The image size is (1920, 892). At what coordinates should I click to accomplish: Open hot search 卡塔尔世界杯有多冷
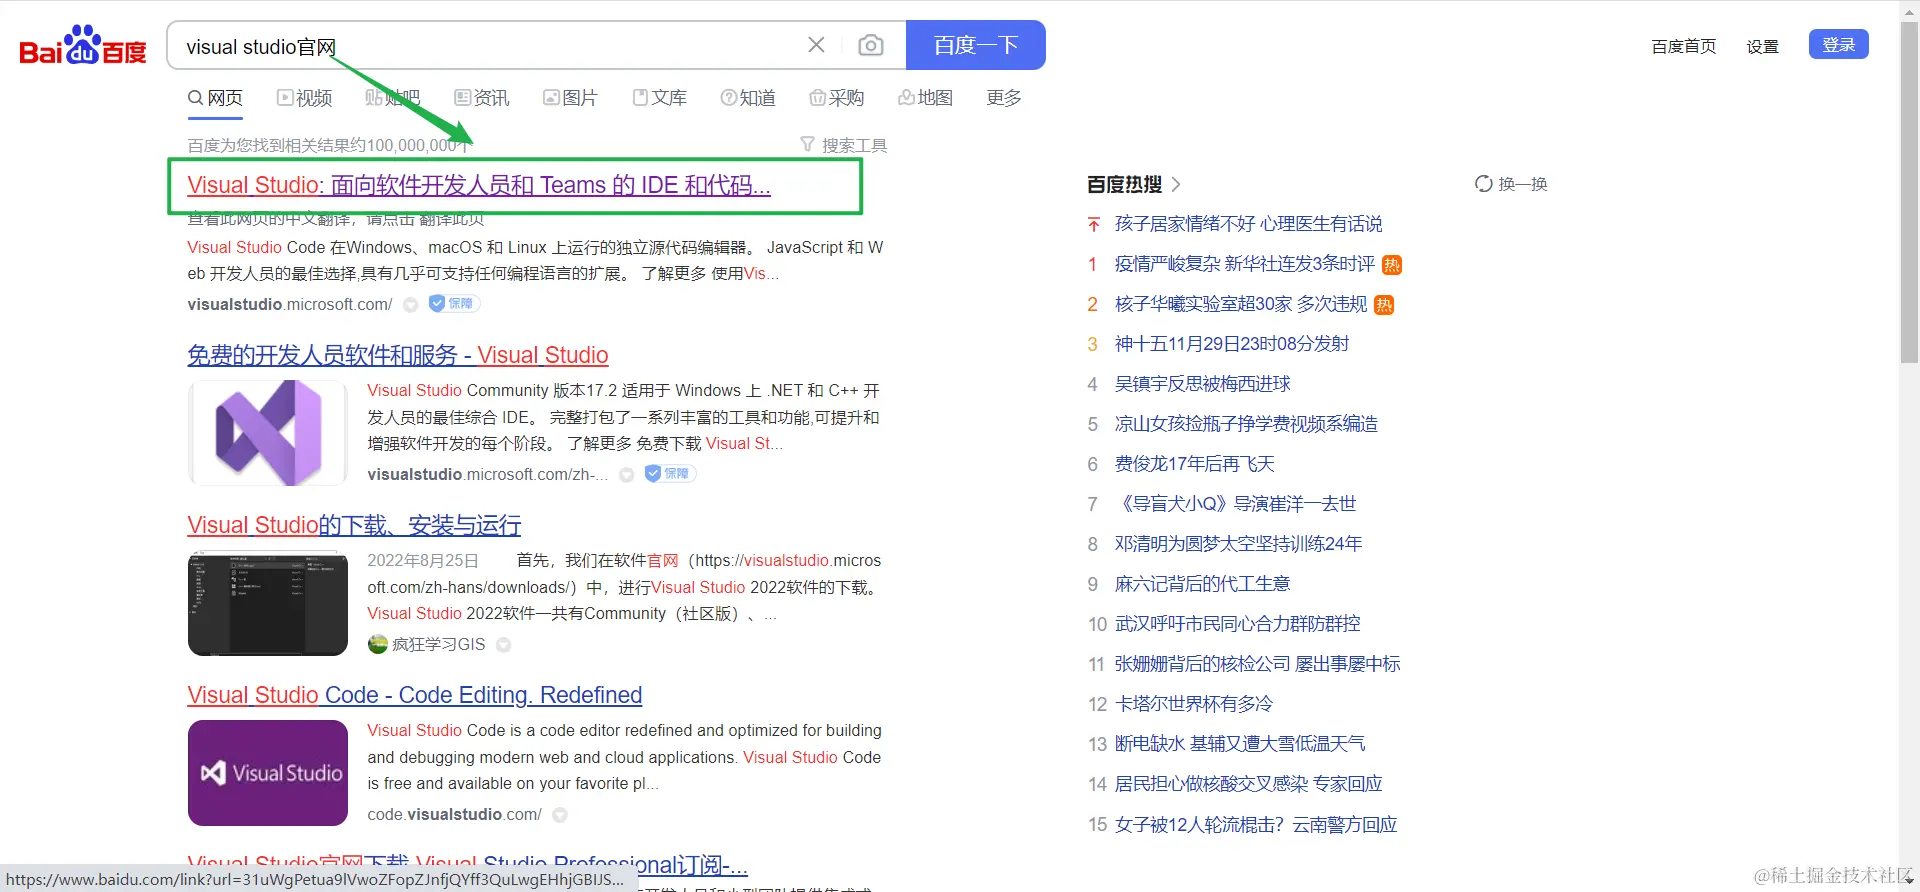tap(1194, 704)
